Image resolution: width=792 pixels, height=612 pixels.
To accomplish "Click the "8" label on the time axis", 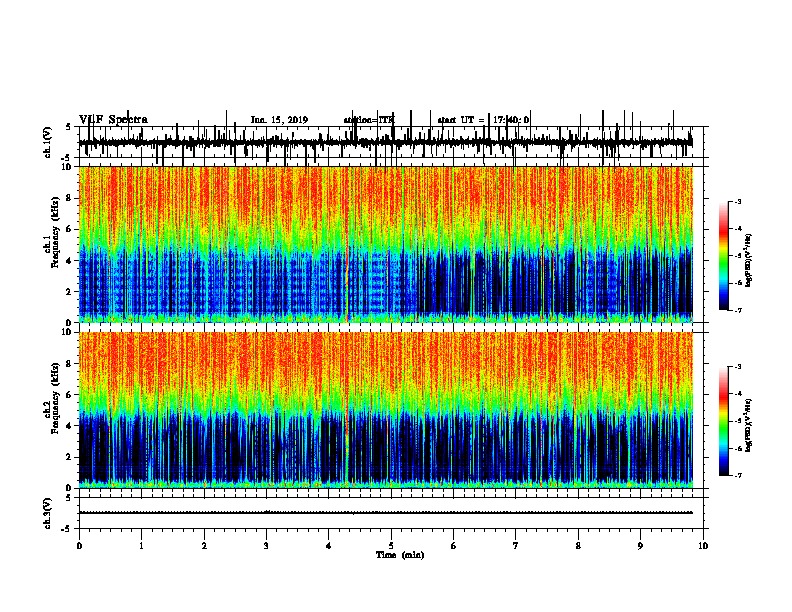I will coord(578,546).
